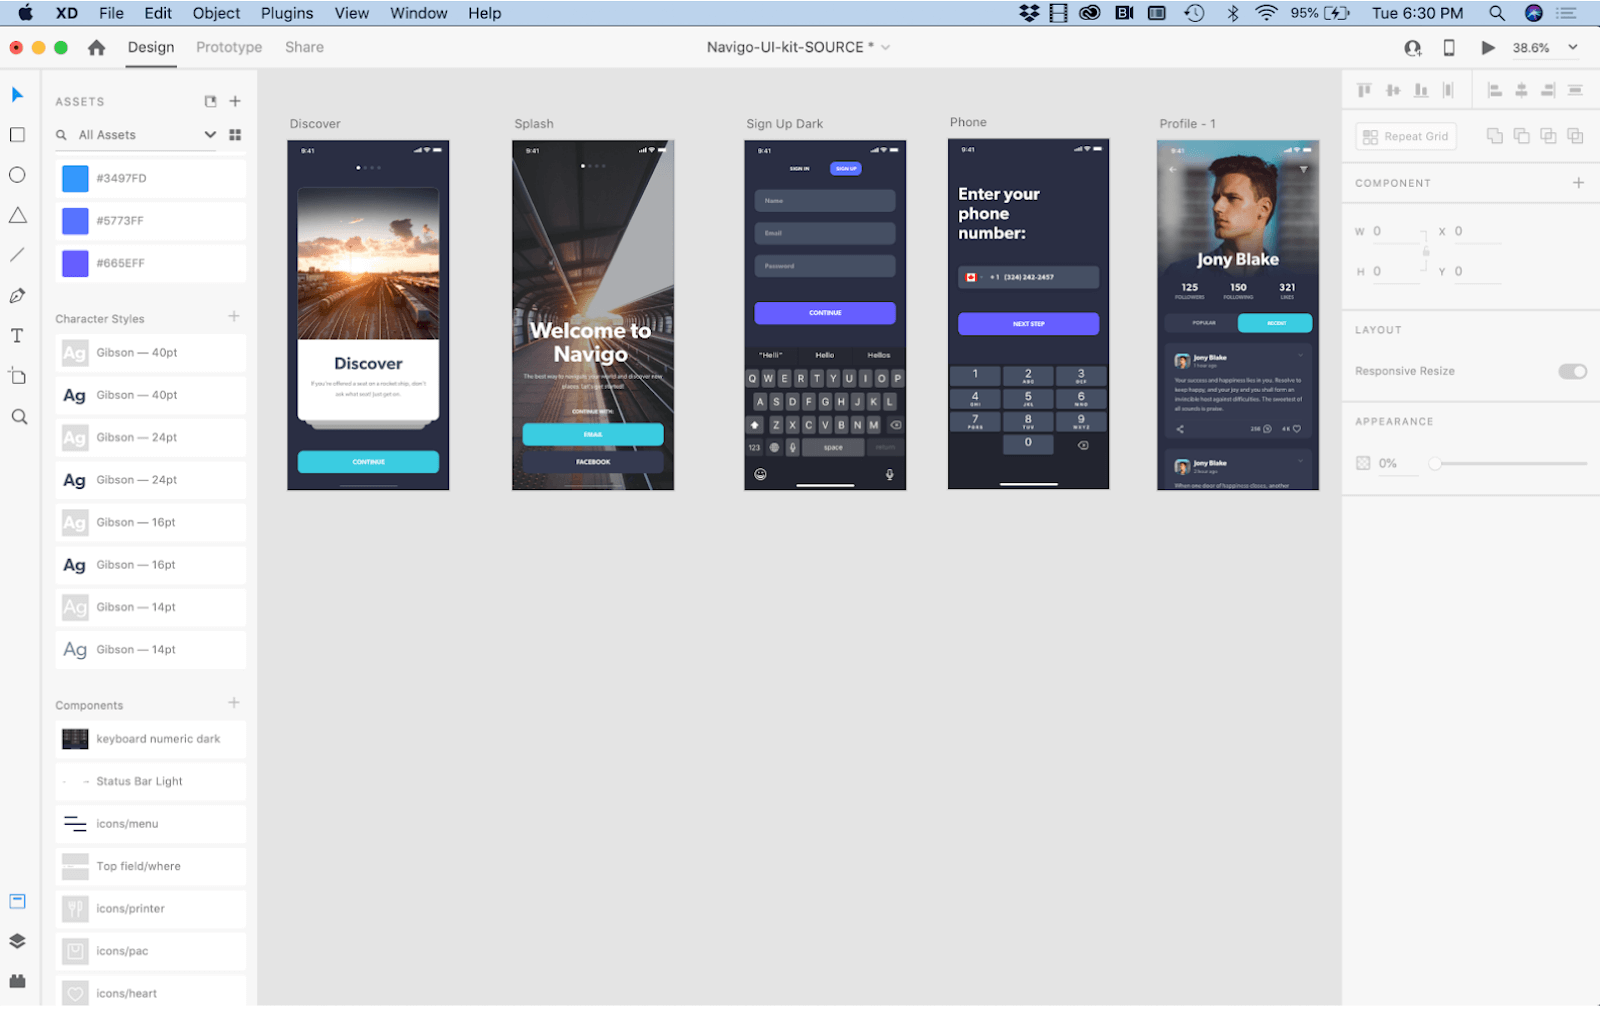Select the Pen tool
Image resolution: width=1600 pixels, height=1009 pixels.
point(17,296)
